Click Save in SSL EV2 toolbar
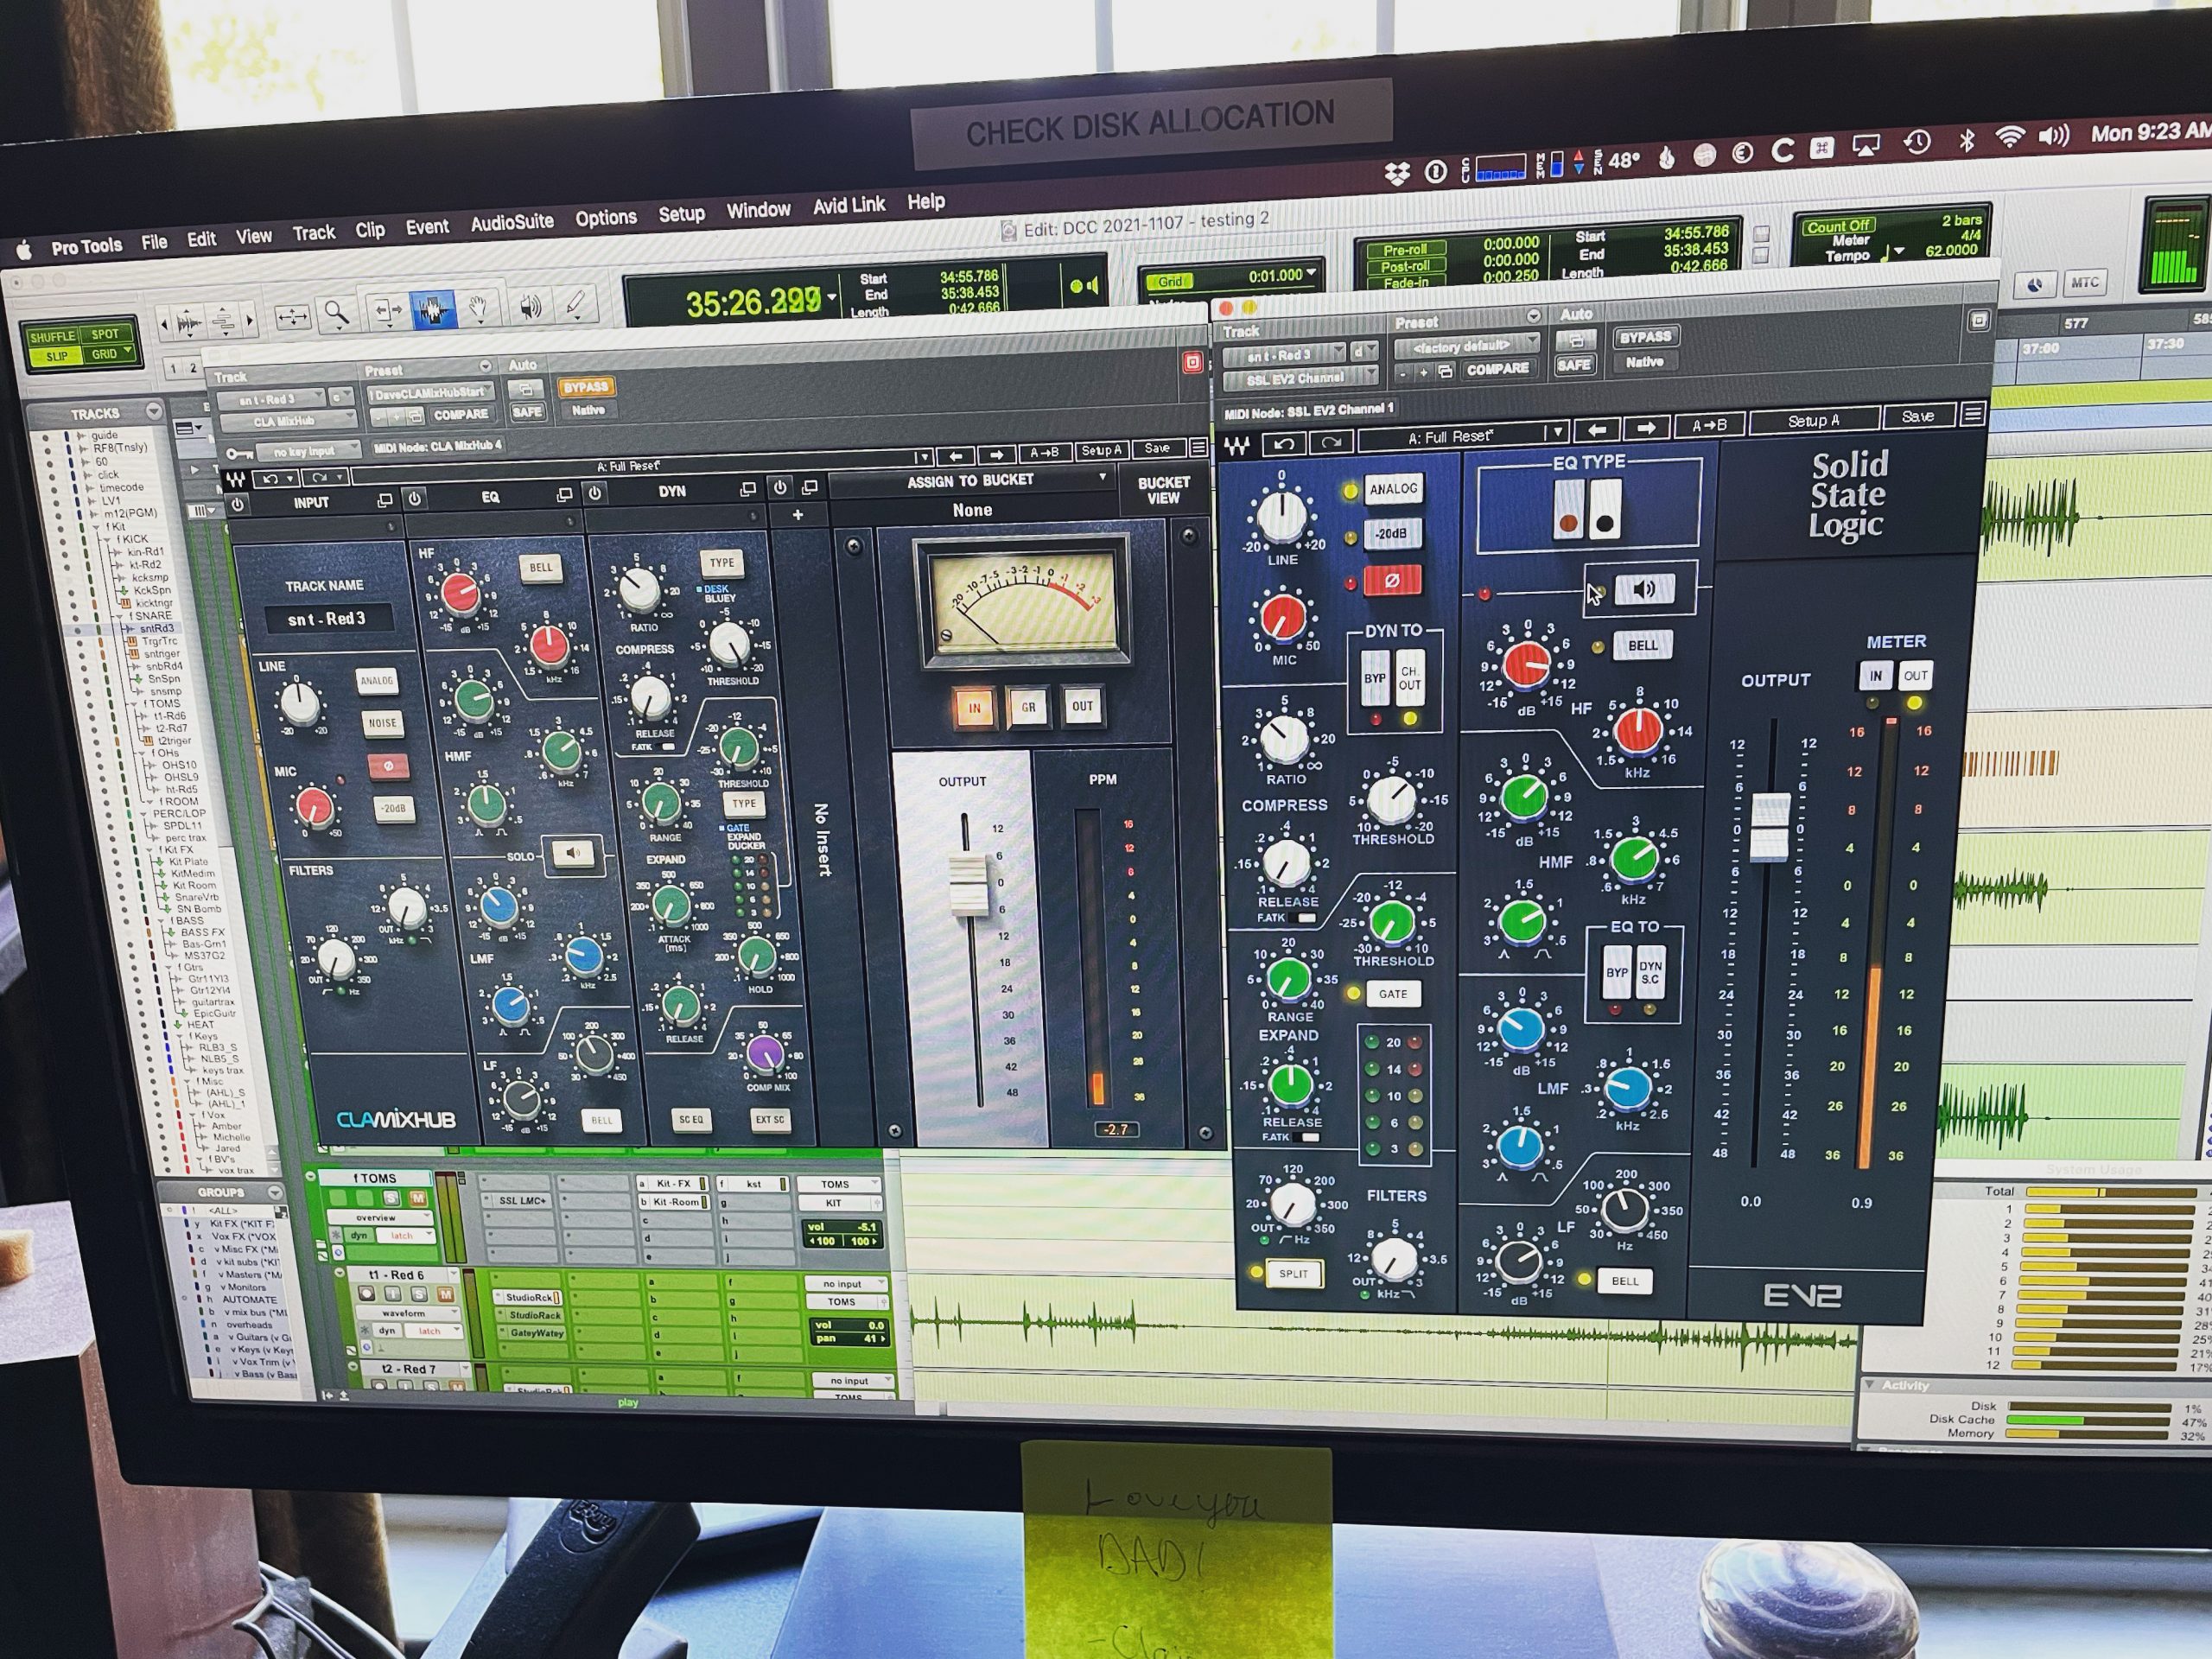The height and width of the screenshot is (1659, 2212). [1917, 416]
